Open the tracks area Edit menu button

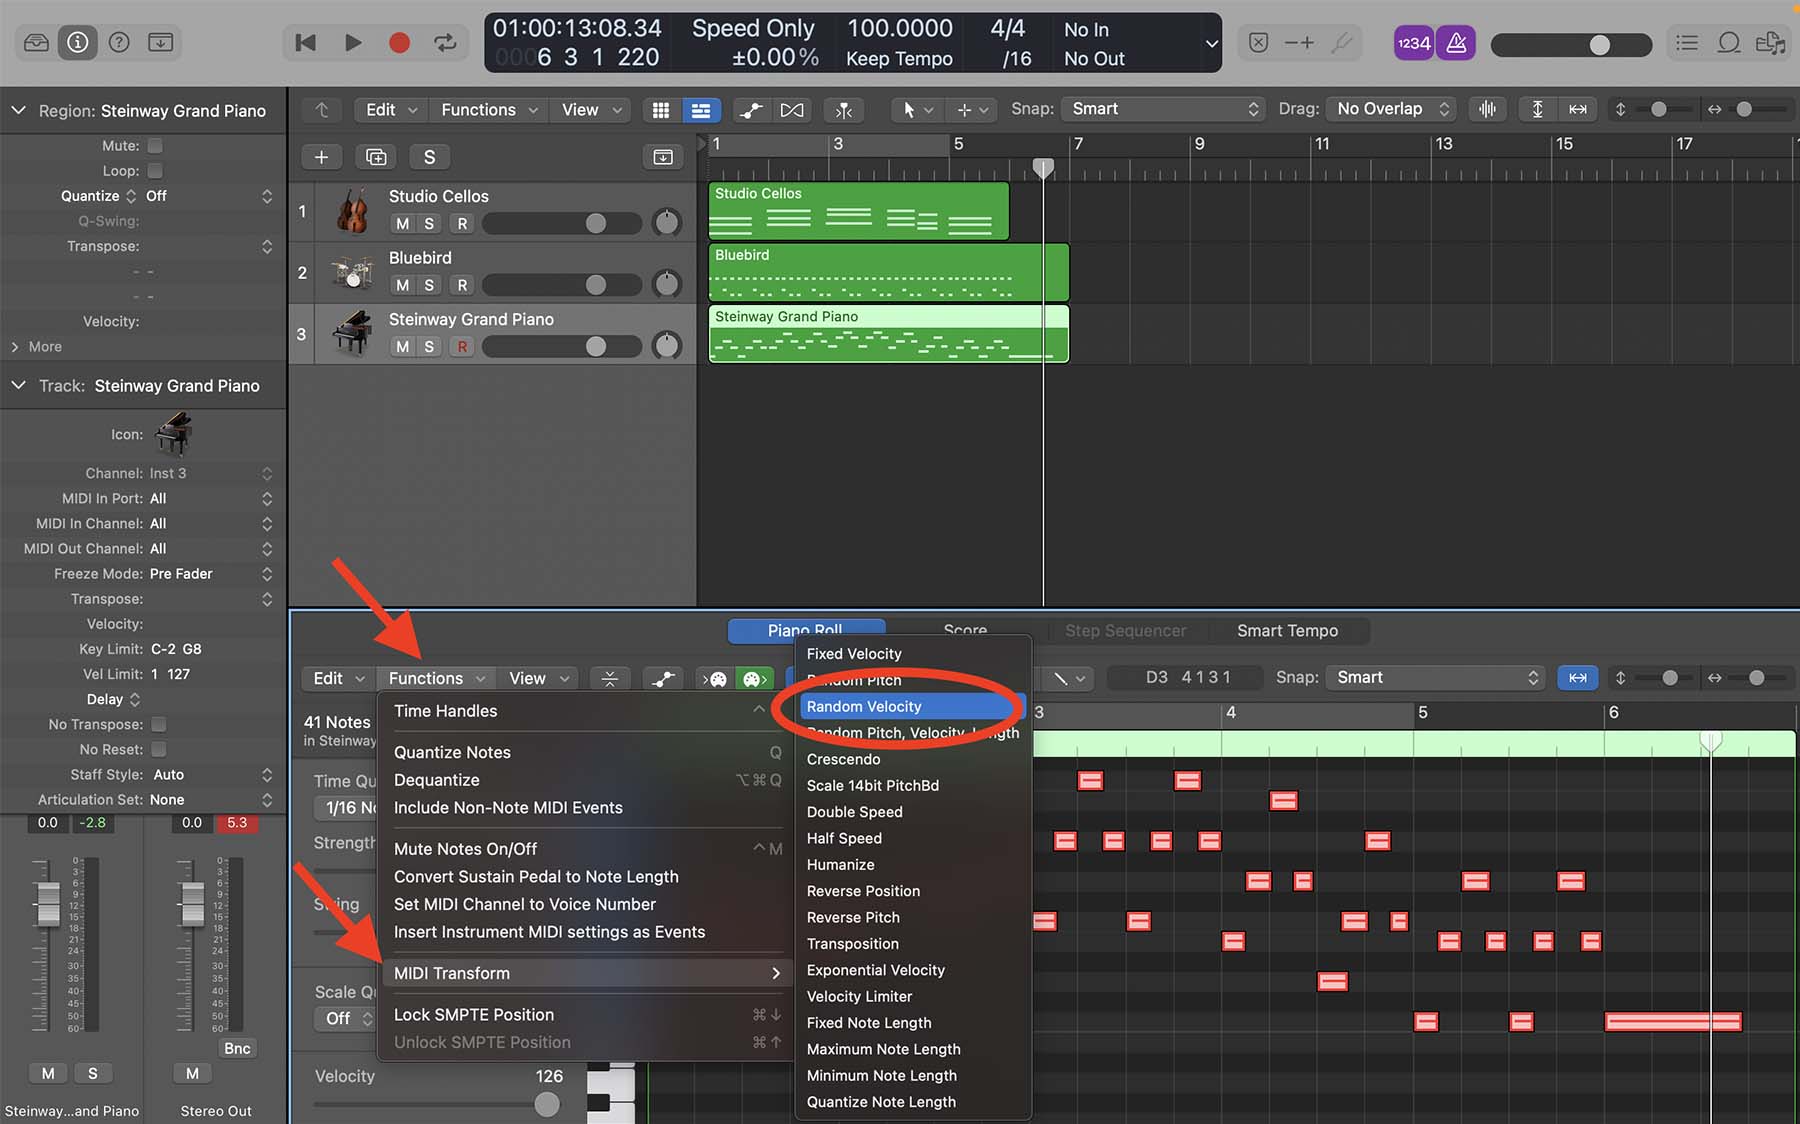tap(391, 110)
